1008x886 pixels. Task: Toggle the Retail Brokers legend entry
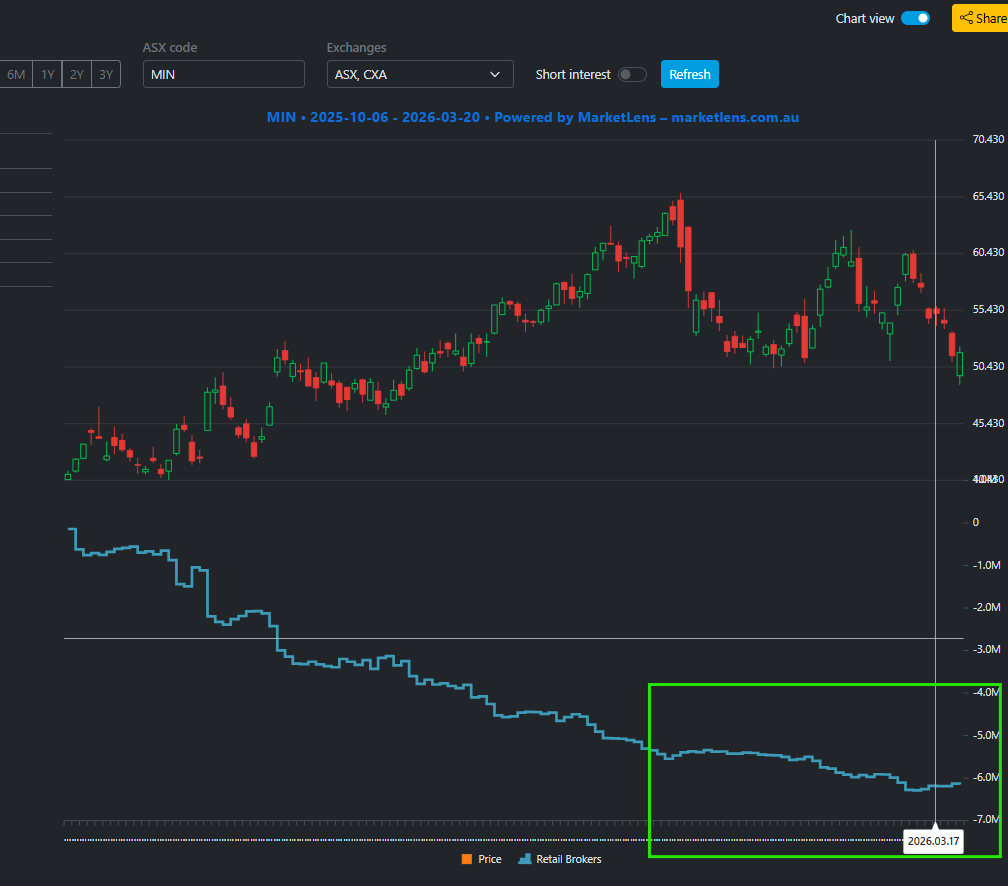point(560,859)
